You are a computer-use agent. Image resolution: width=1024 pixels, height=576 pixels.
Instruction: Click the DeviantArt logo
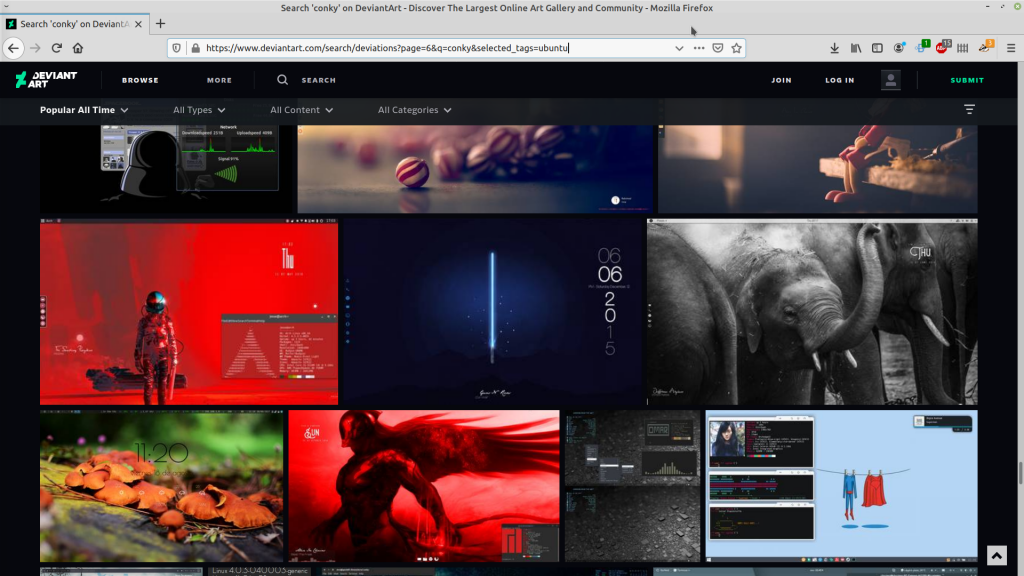click(x=35, y=80)
